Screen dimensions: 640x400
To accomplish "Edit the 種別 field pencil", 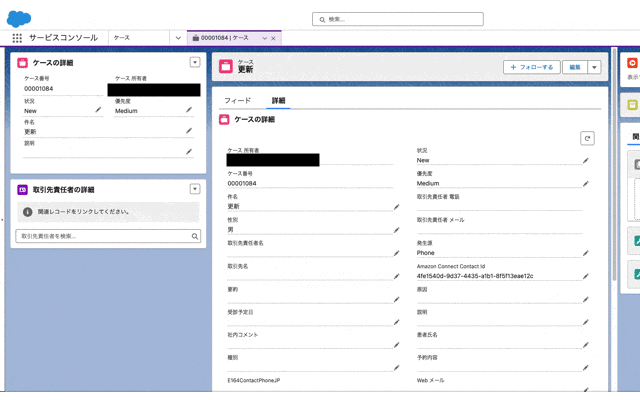I will (396, 368).
